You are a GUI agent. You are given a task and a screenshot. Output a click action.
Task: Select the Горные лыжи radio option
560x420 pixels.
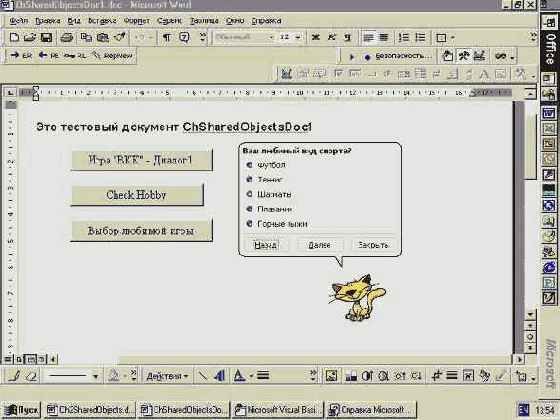pos(277,224)
